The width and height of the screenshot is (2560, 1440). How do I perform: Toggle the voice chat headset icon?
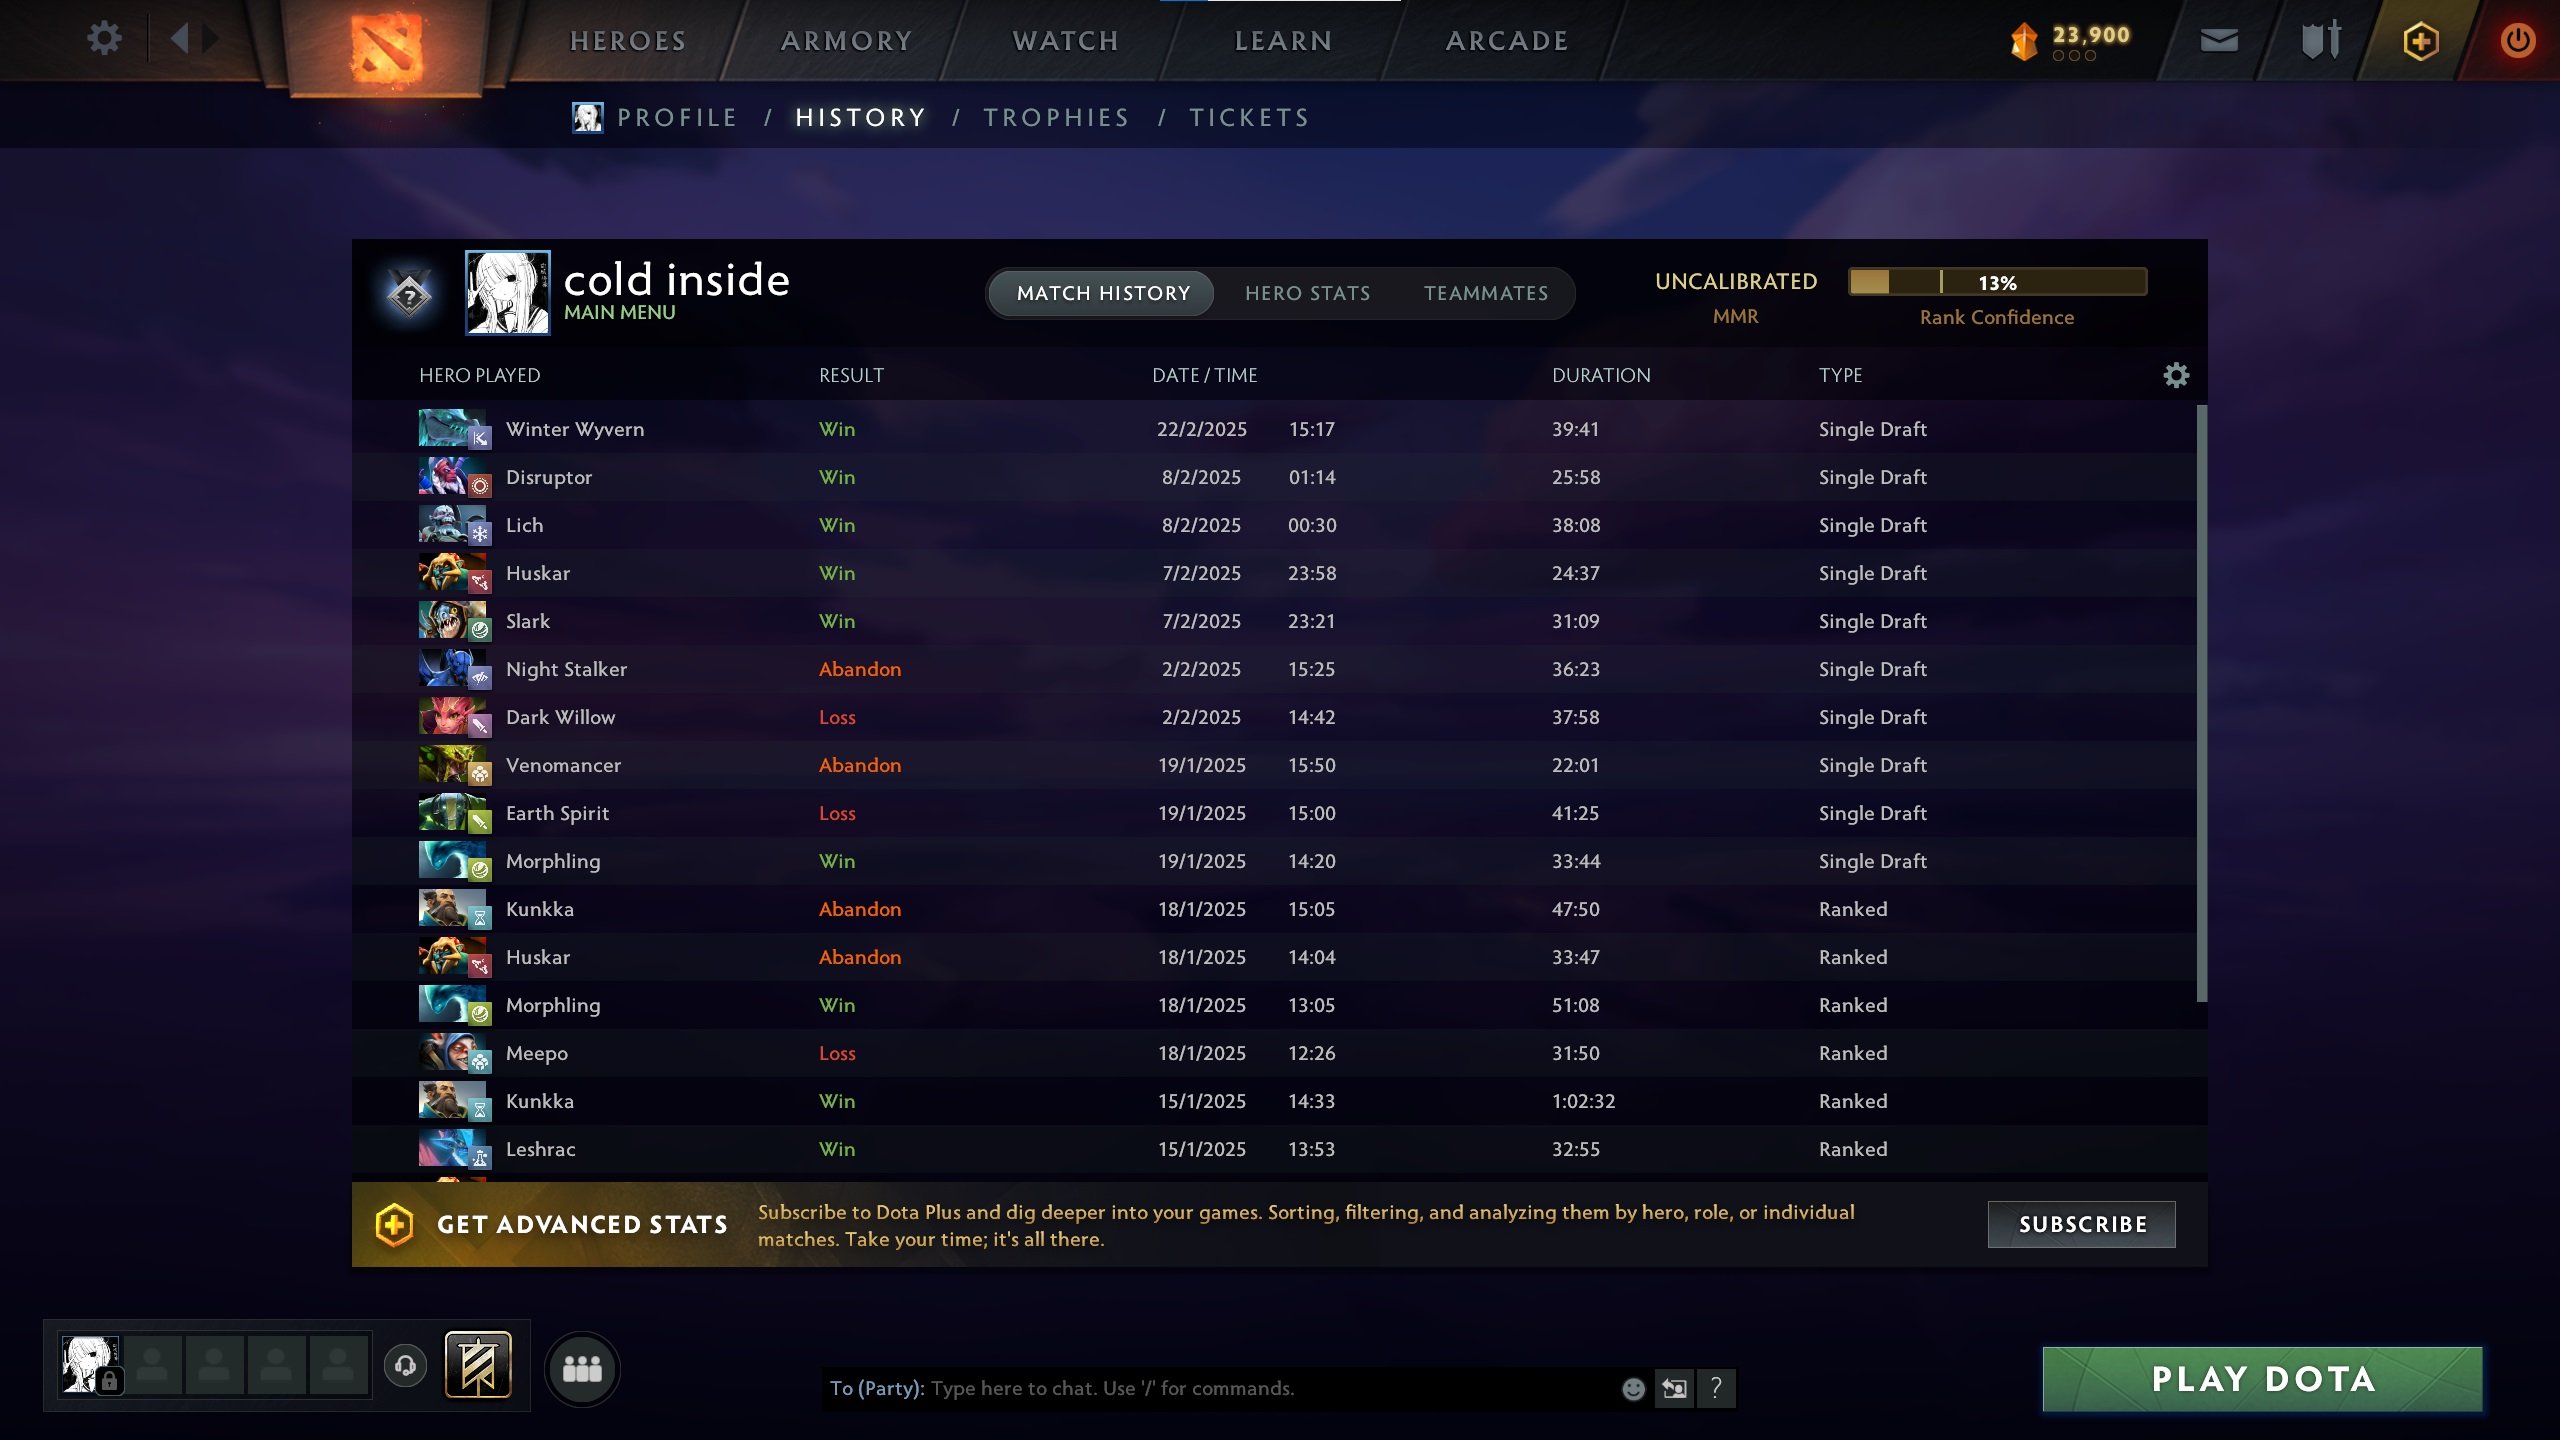(x=405, y=1365)
